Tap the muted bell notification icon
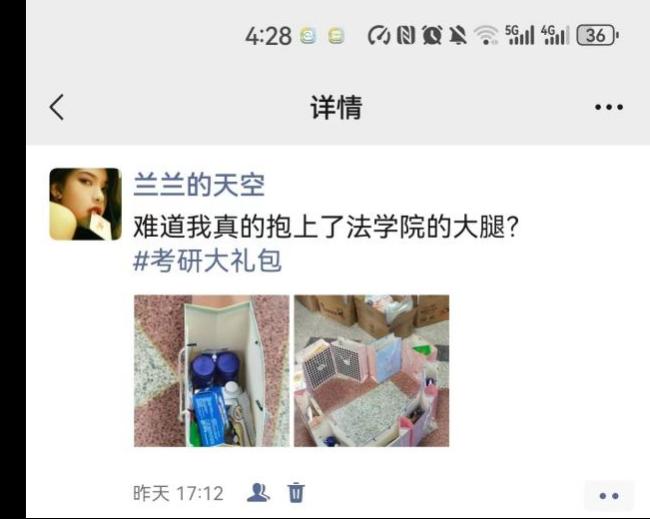This screenshot has height=519, width=650. (x=458, y=35)
